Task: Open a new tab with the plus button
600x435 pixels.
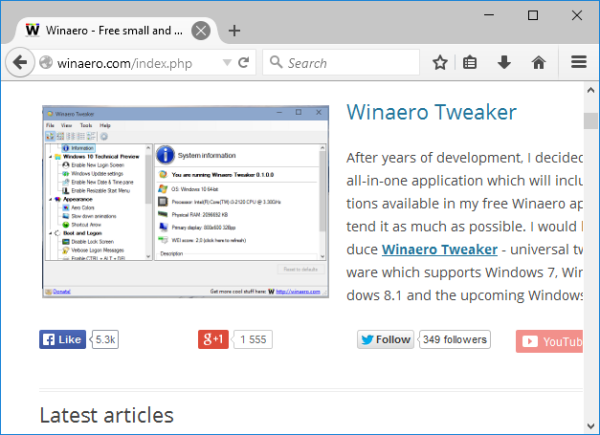Action: (x=234, y=31)
